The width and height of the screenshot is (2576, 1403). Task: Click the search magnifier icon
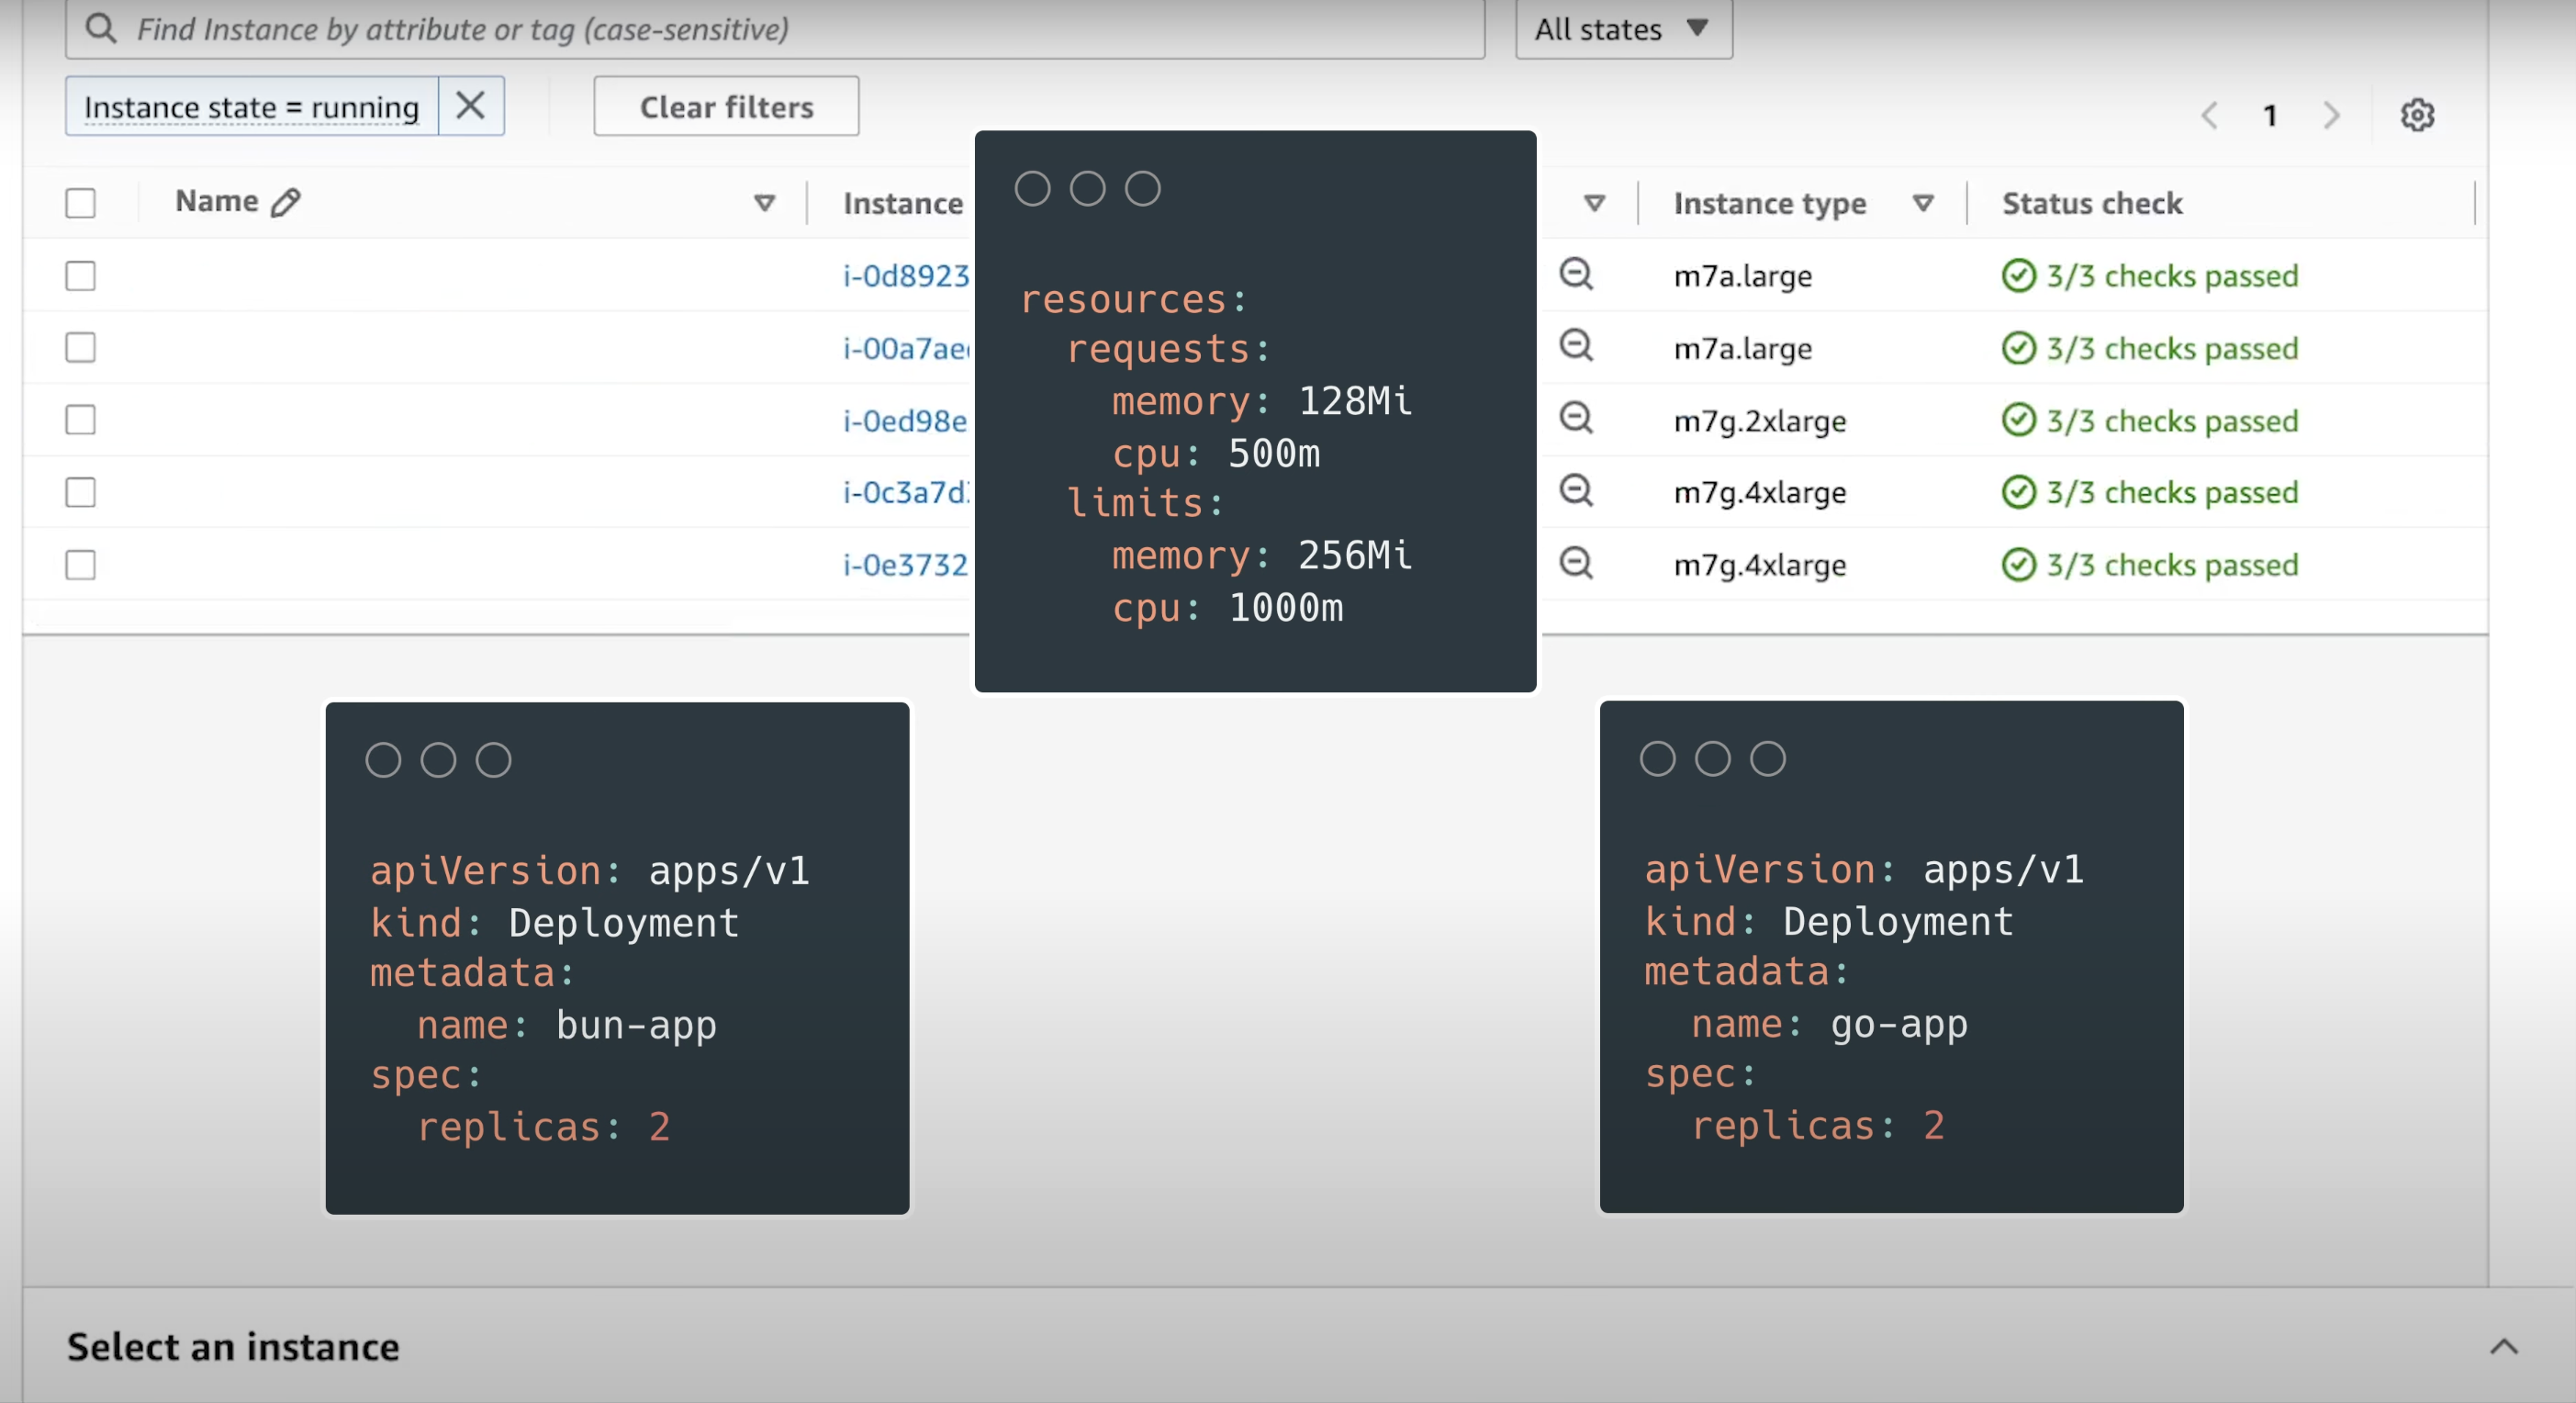[101, 29]
